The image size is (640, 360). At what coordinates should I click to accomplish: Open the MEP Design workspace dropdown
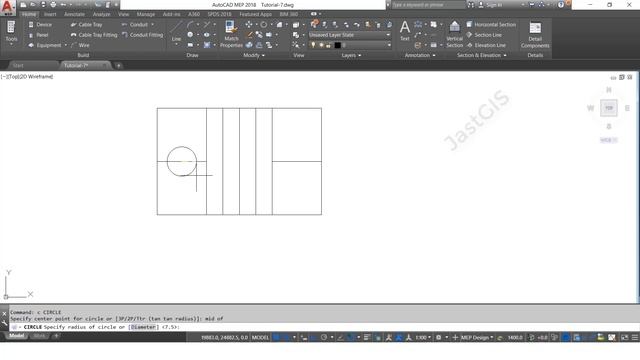tap(477, 337)
